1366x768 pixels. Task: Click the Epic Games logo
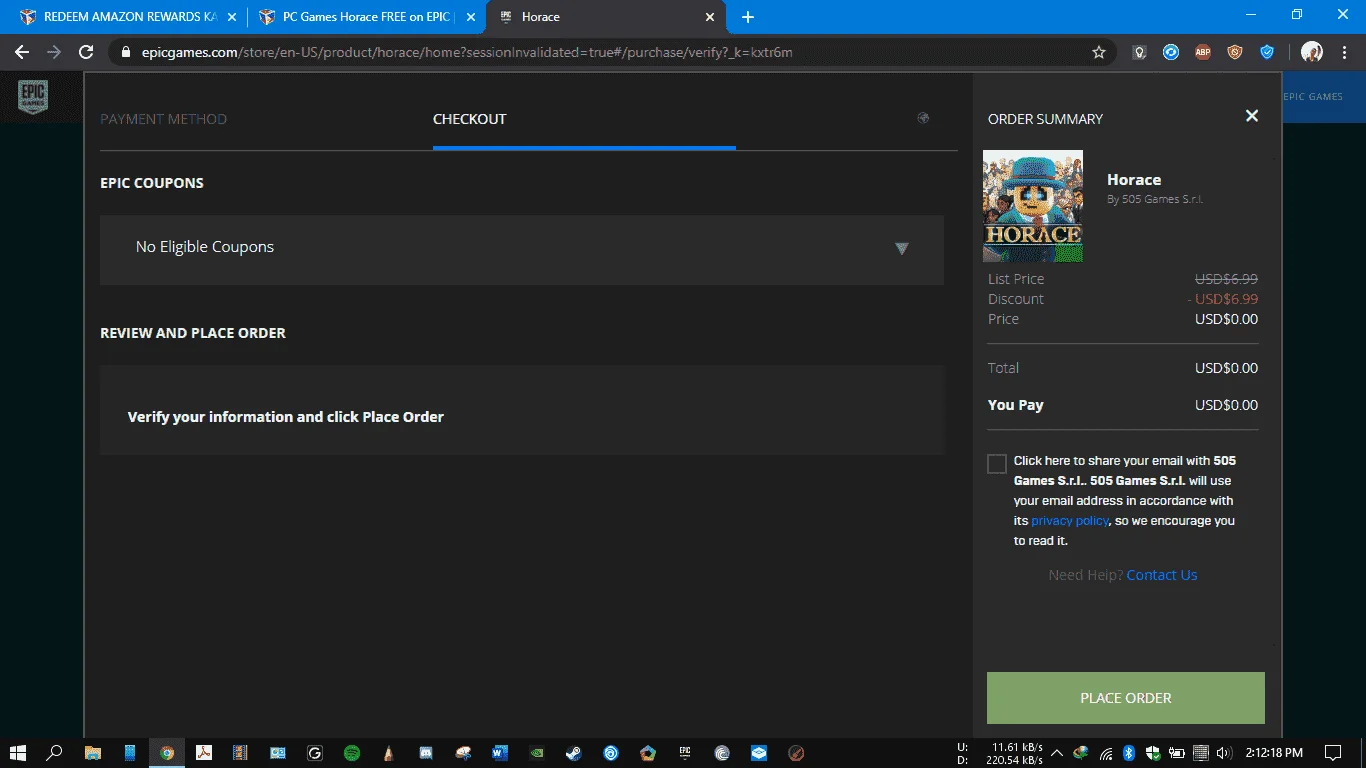[x=33, y=97]
